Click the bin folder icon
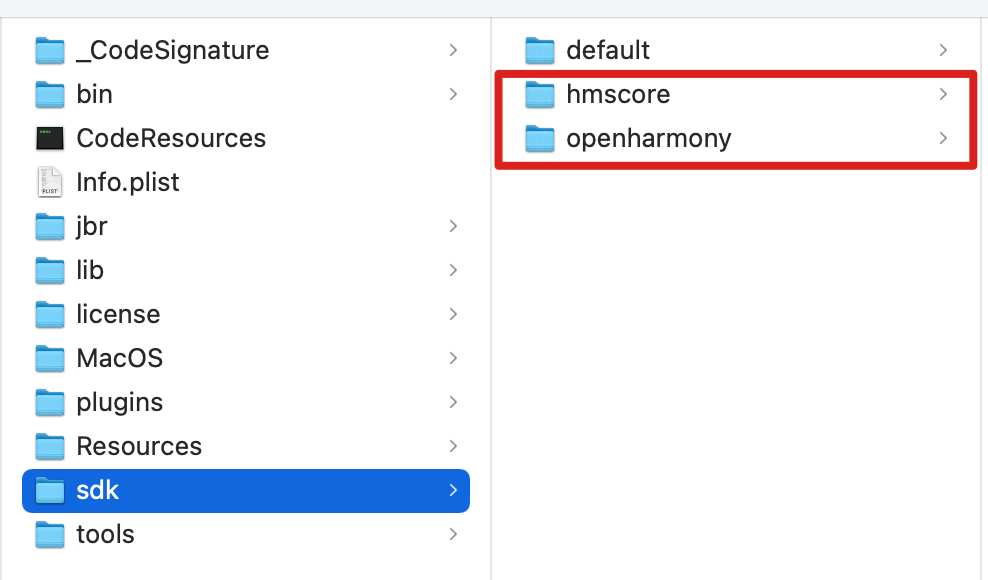 click(x=50, y=94)
